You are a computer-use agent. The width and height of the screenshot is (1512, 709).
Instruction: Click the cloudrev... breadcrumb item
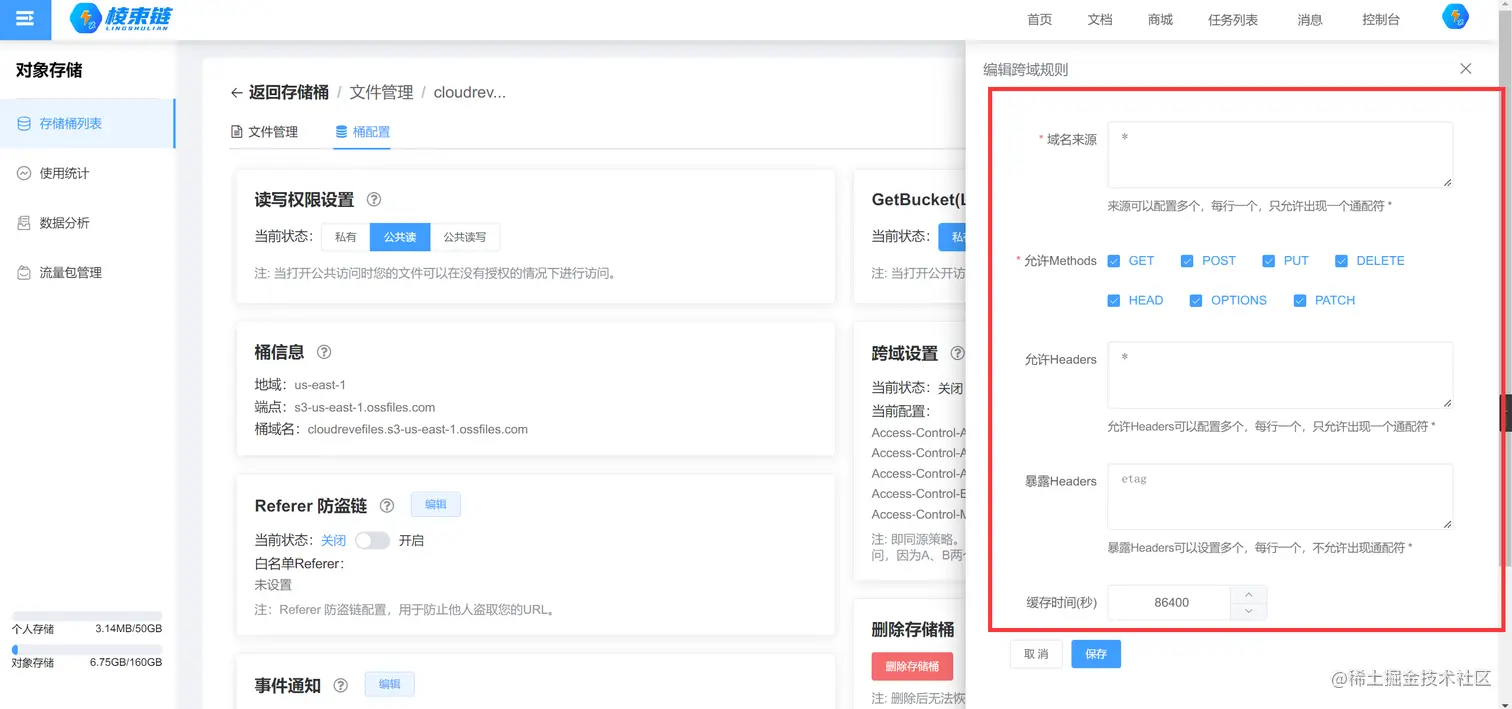coord(470,92)
